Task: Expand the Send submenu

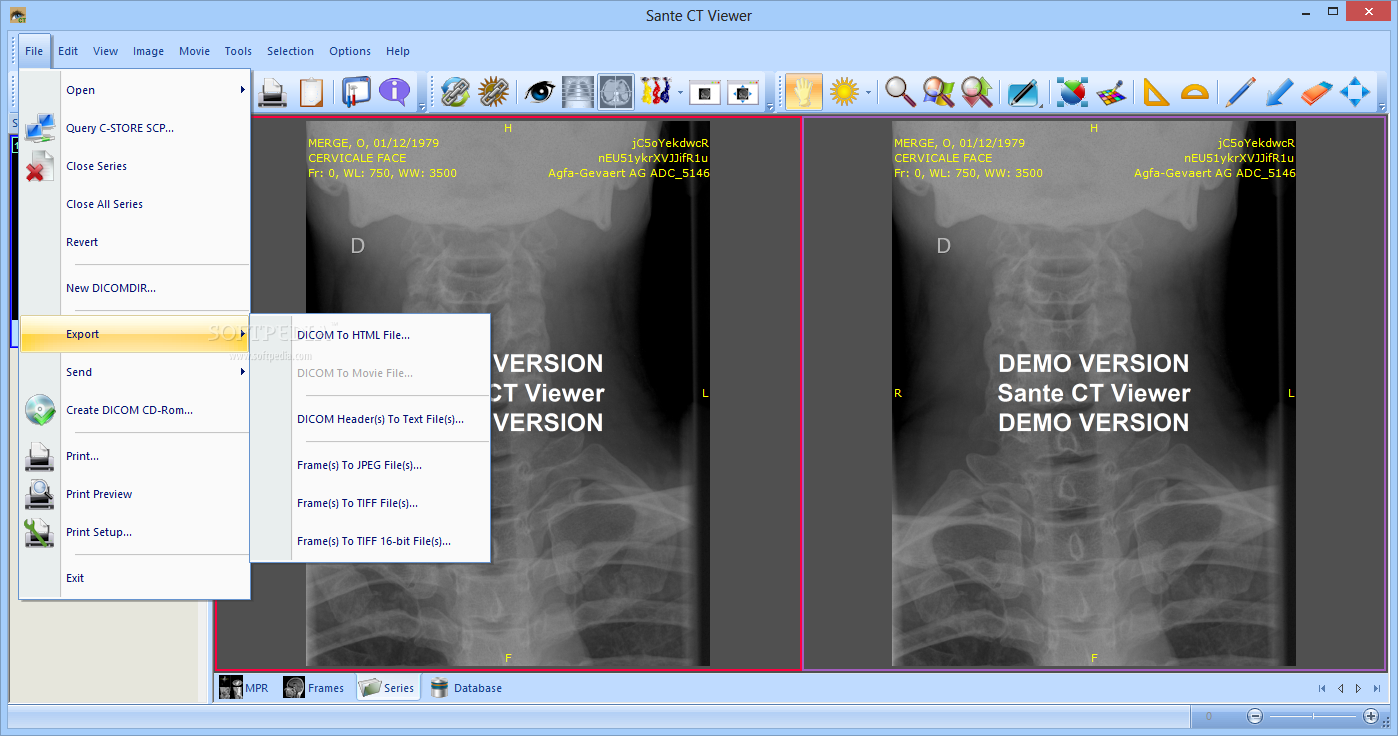Action: [135, 372]
